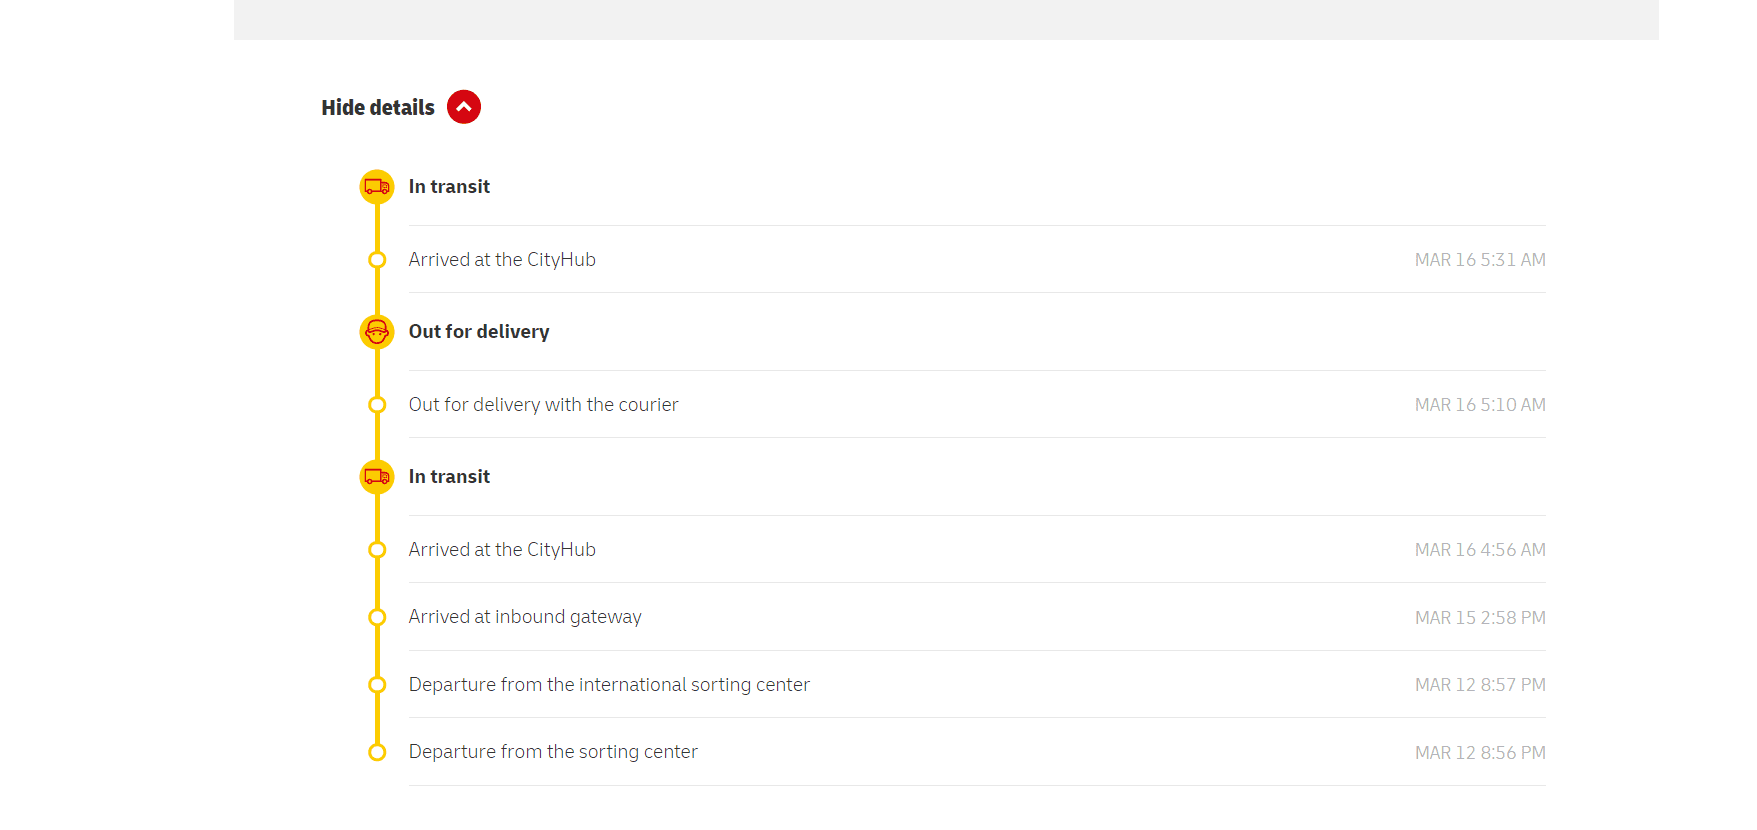Click the Hide details label

coord(378,108)
